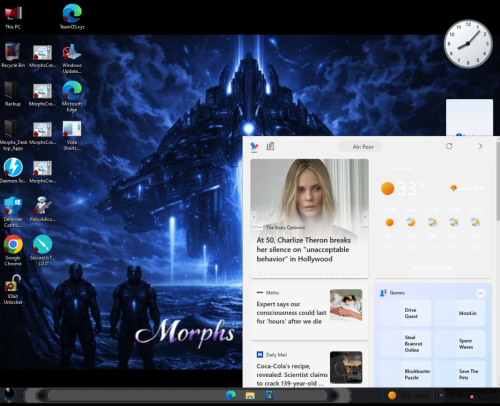
Task: Go to next story in news carousel
Action: [365, 217]
